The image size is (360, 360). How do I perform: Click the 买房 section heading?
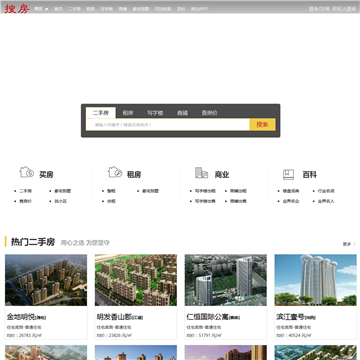coord(46,174)
